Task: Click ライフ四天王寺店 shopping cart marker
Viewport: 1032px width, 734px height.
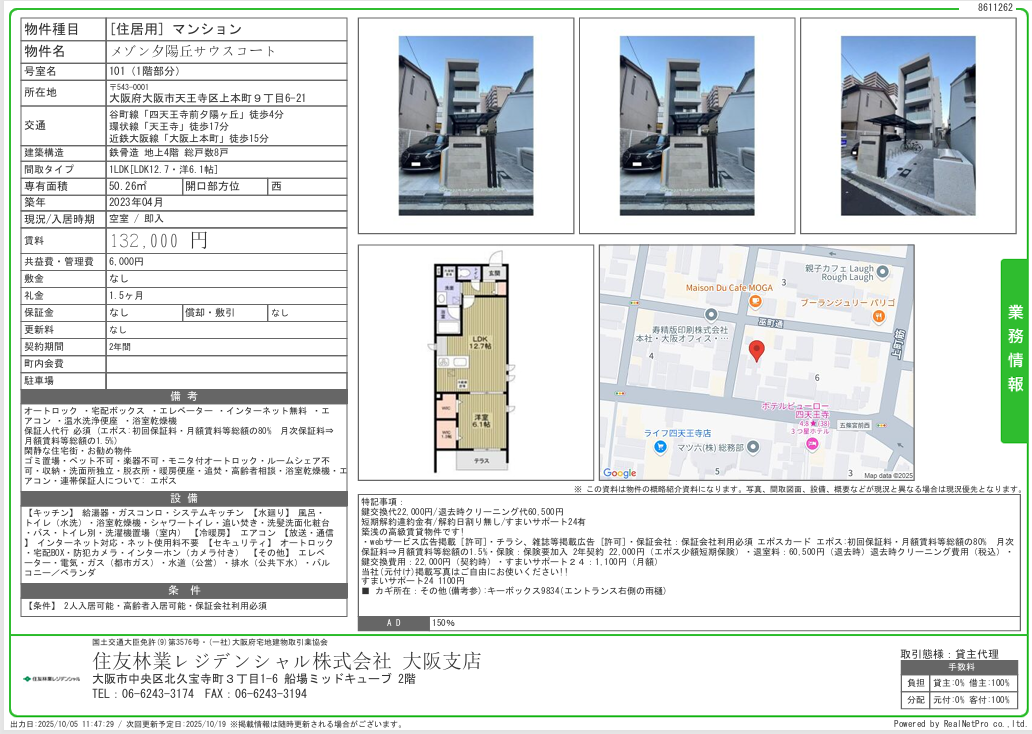Action: coord(661,446)
